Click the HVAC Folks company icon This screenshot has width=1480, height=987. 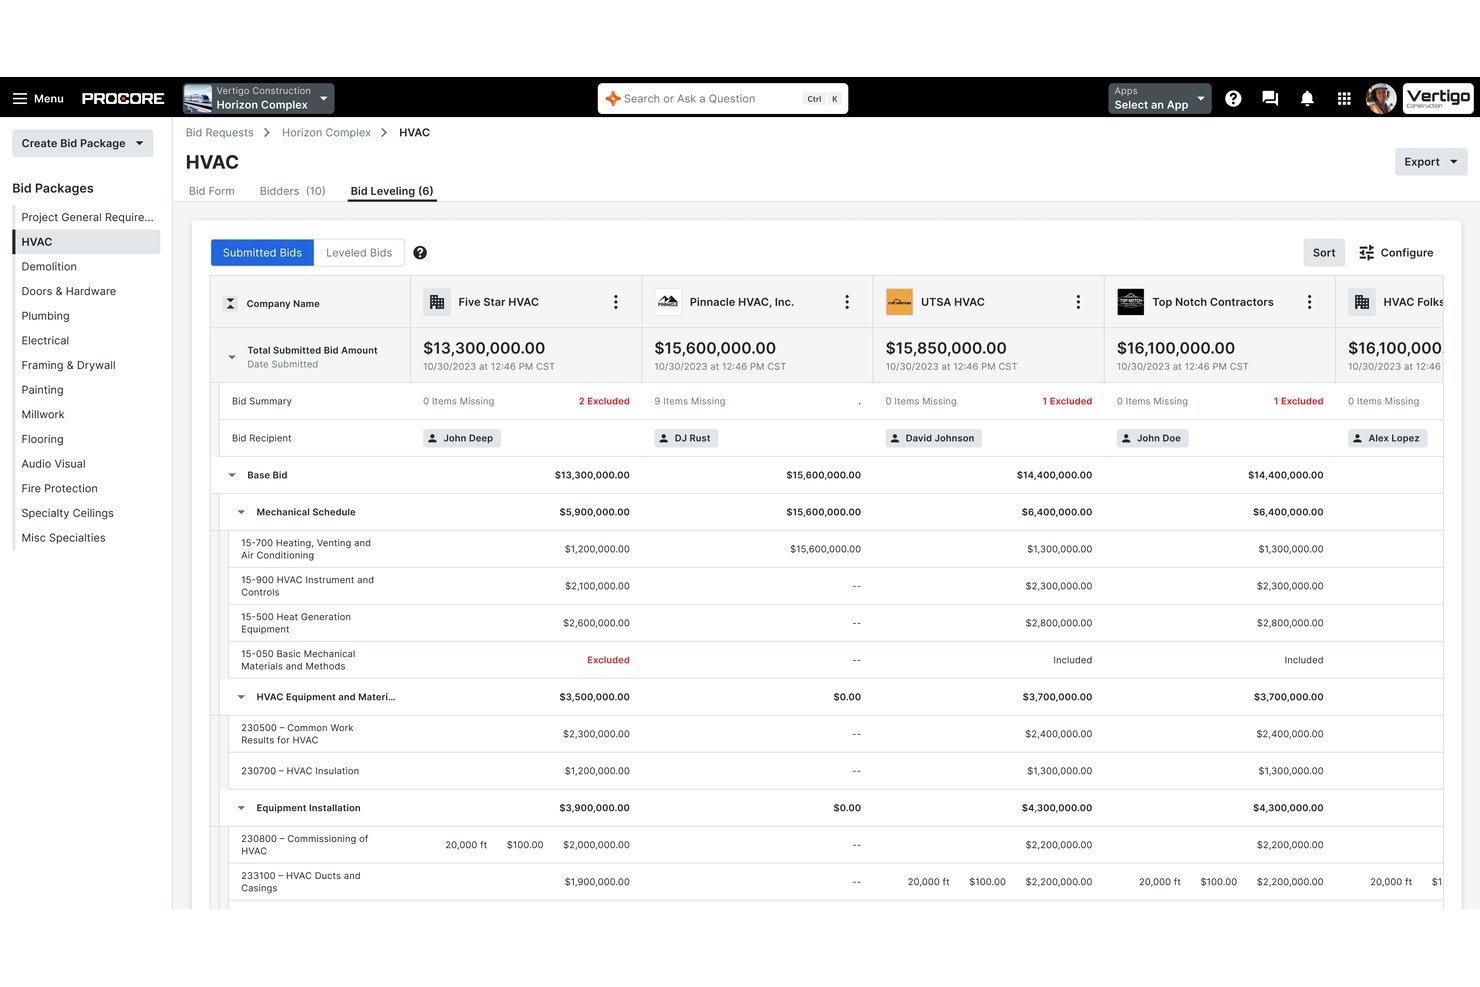coord(1361,302)
